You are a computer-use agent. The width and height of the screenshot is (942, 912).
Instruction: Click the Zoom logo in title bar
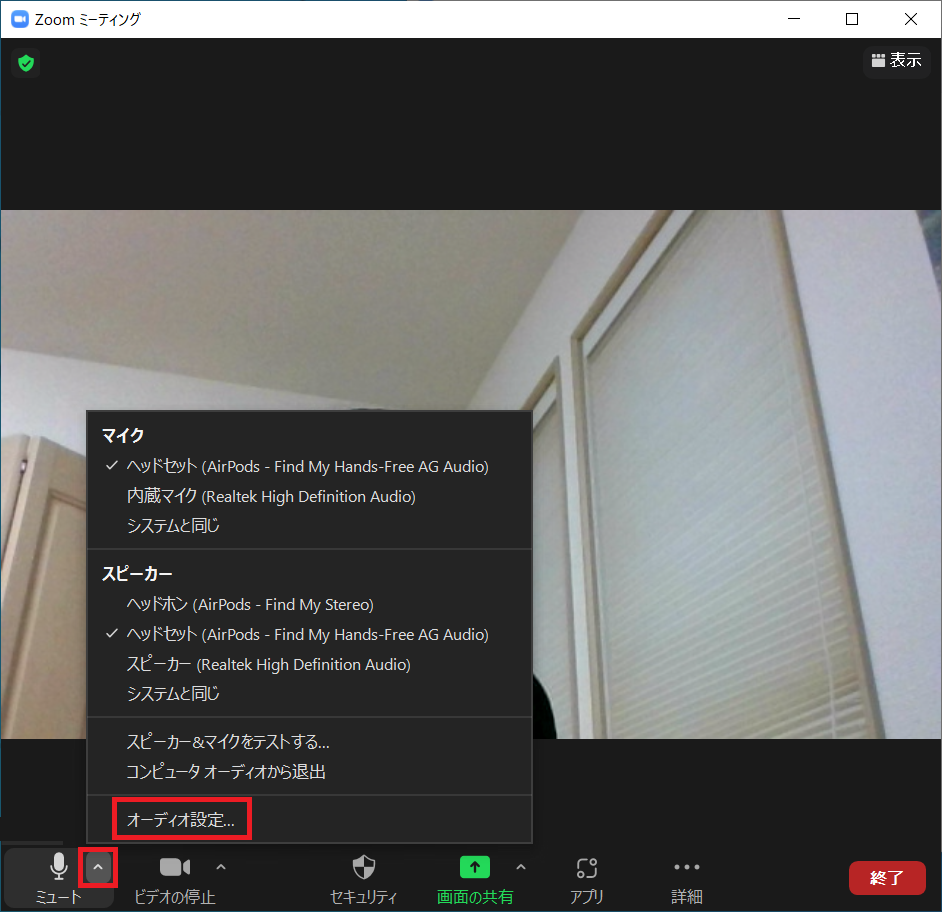[20, 19]
